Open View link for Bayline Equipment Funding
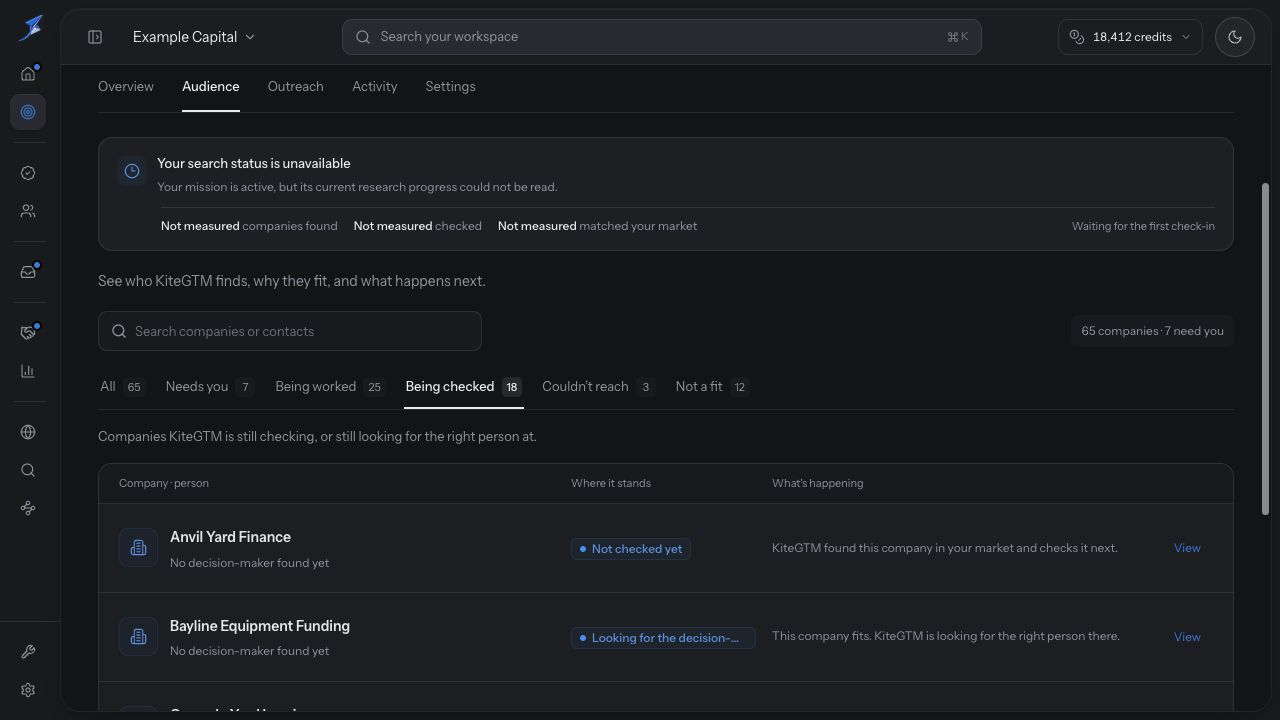1280x720 pixels. point(1187,637)
